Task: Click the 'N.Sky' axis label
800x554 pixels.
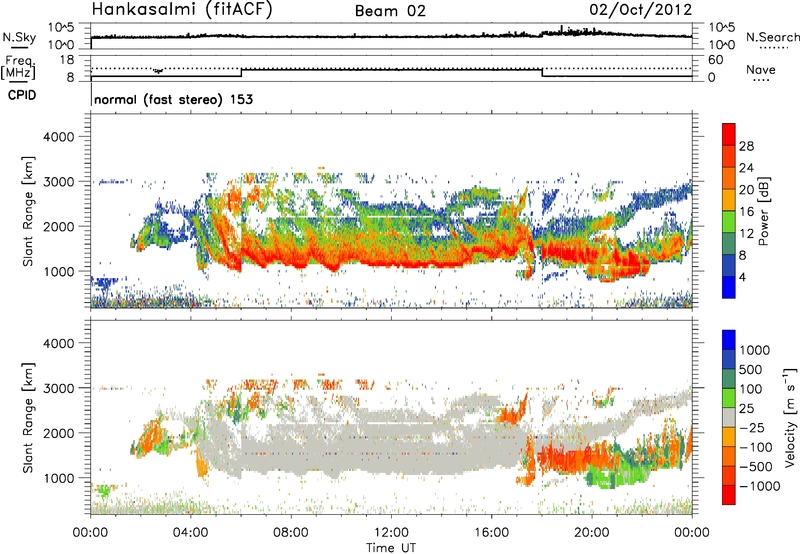Action: (x=19, y=37)
